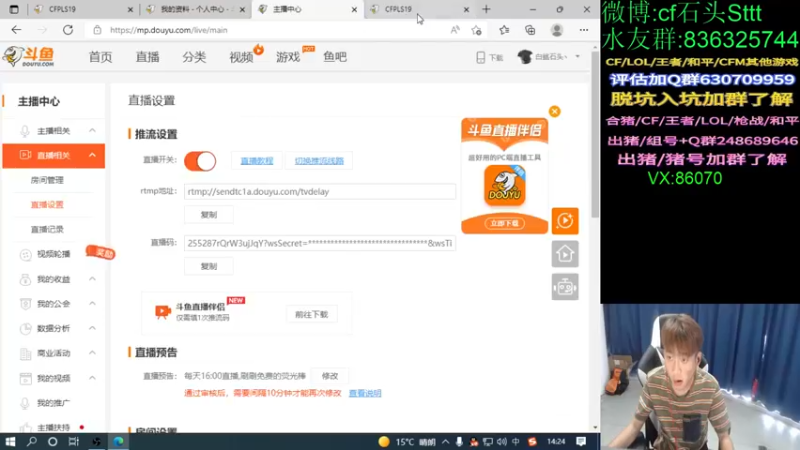Switch to 我的资料 个人中心 browser tab
Viewport: 800px width, 450px height.
click(x=195, y=9)
